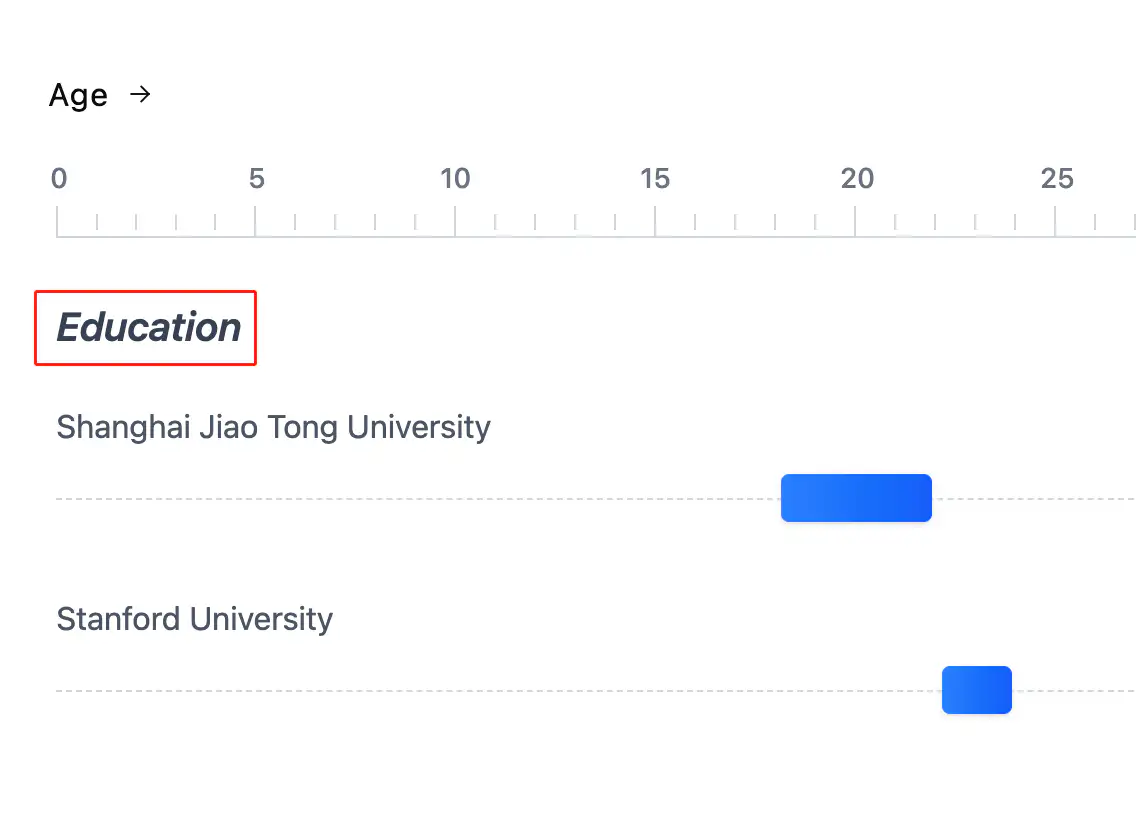Viewport: 1136px width, 814px height.
Task: Select the 15 label on age axis
Action: (x=655, y=179)
